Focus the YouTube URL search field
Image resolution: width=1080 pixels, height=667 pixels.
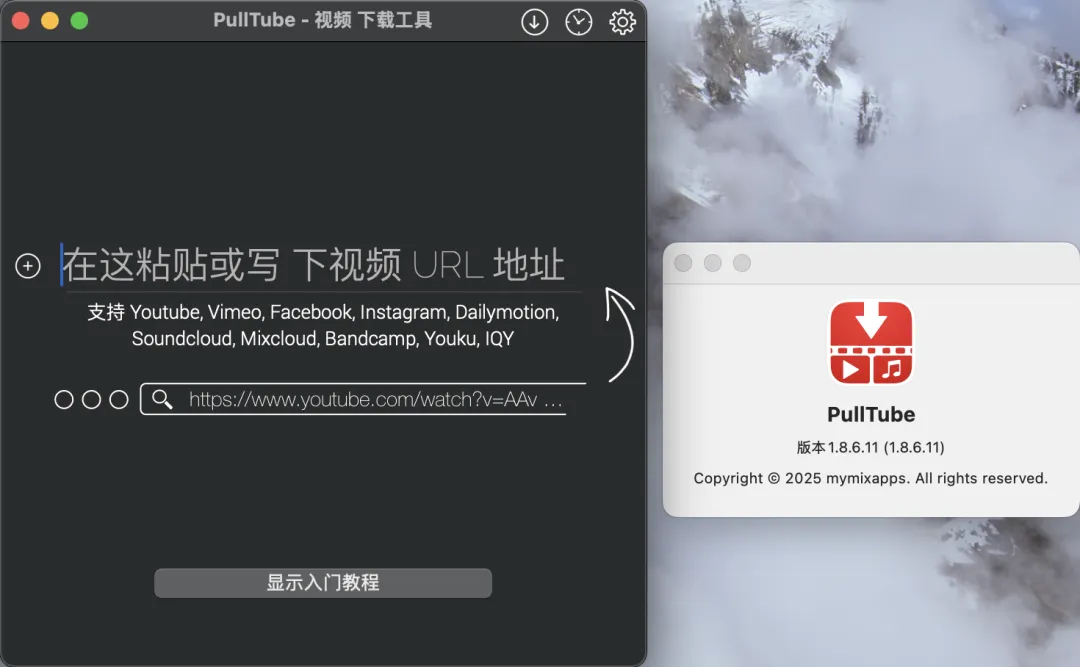coord(375,400)
